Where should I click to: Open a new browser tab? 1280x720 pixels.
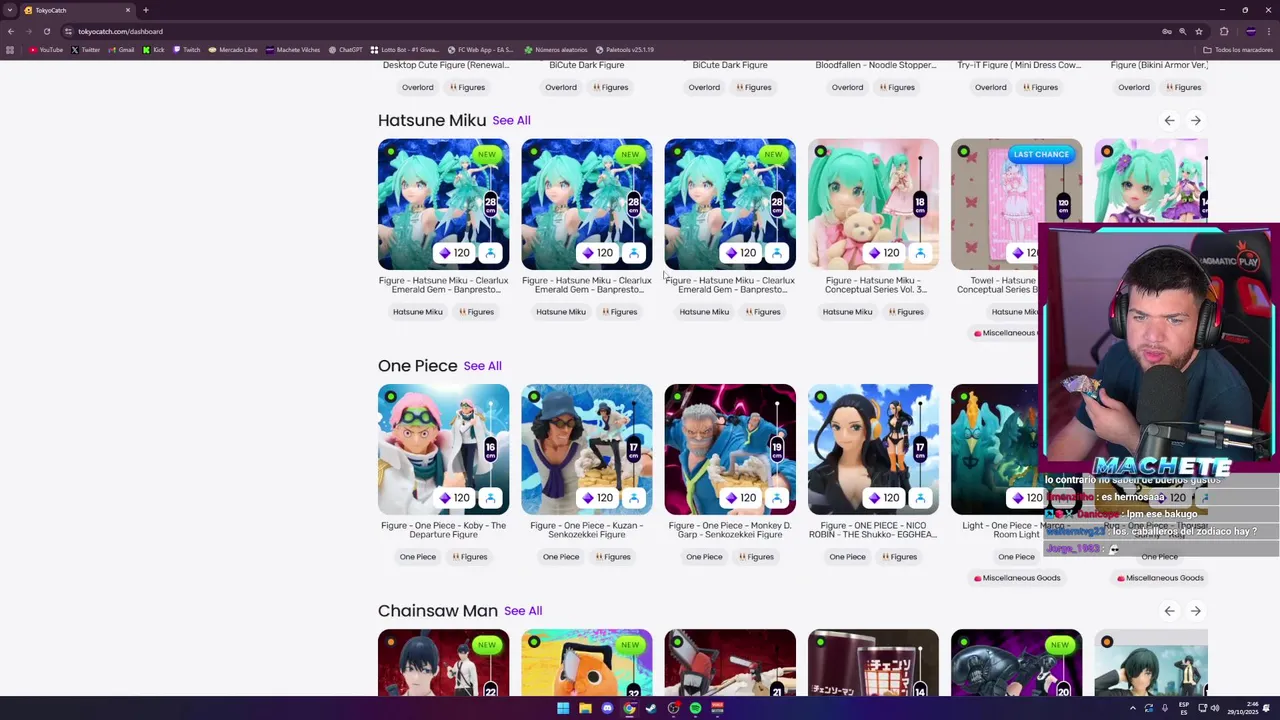[145, 10]
